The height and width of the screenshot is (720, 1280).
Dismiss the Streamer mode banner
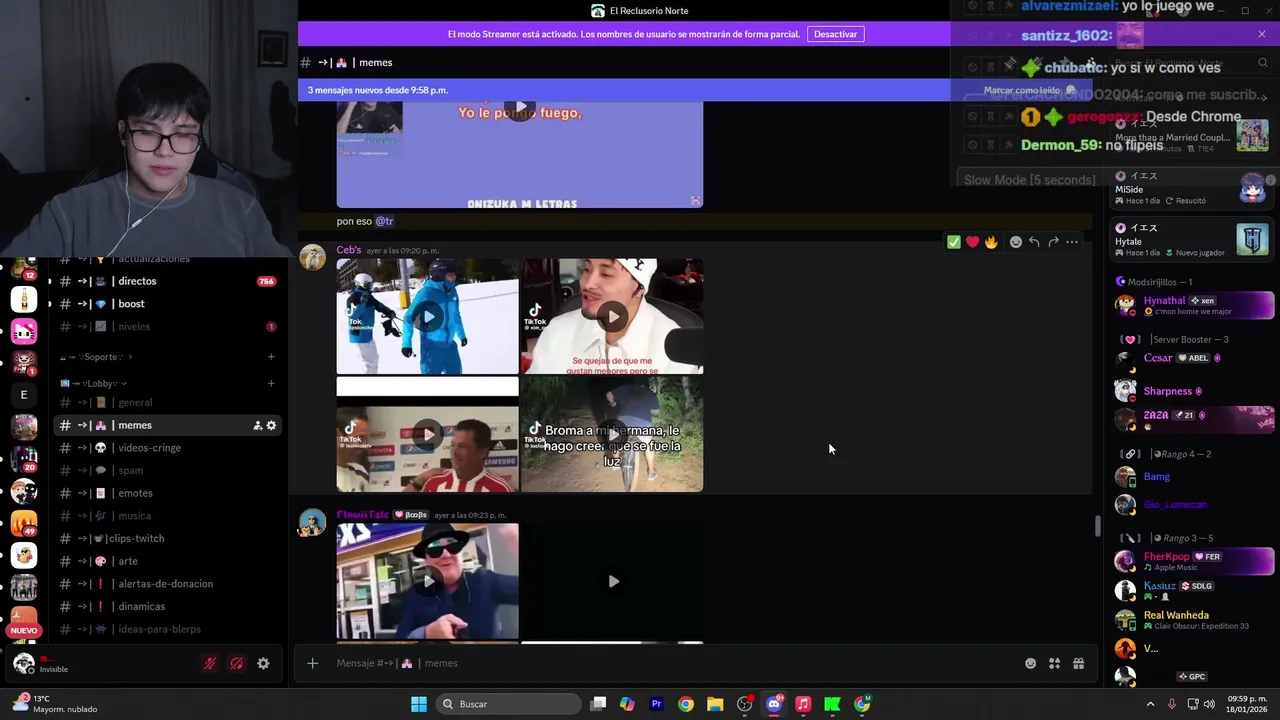click(1262, 34)
